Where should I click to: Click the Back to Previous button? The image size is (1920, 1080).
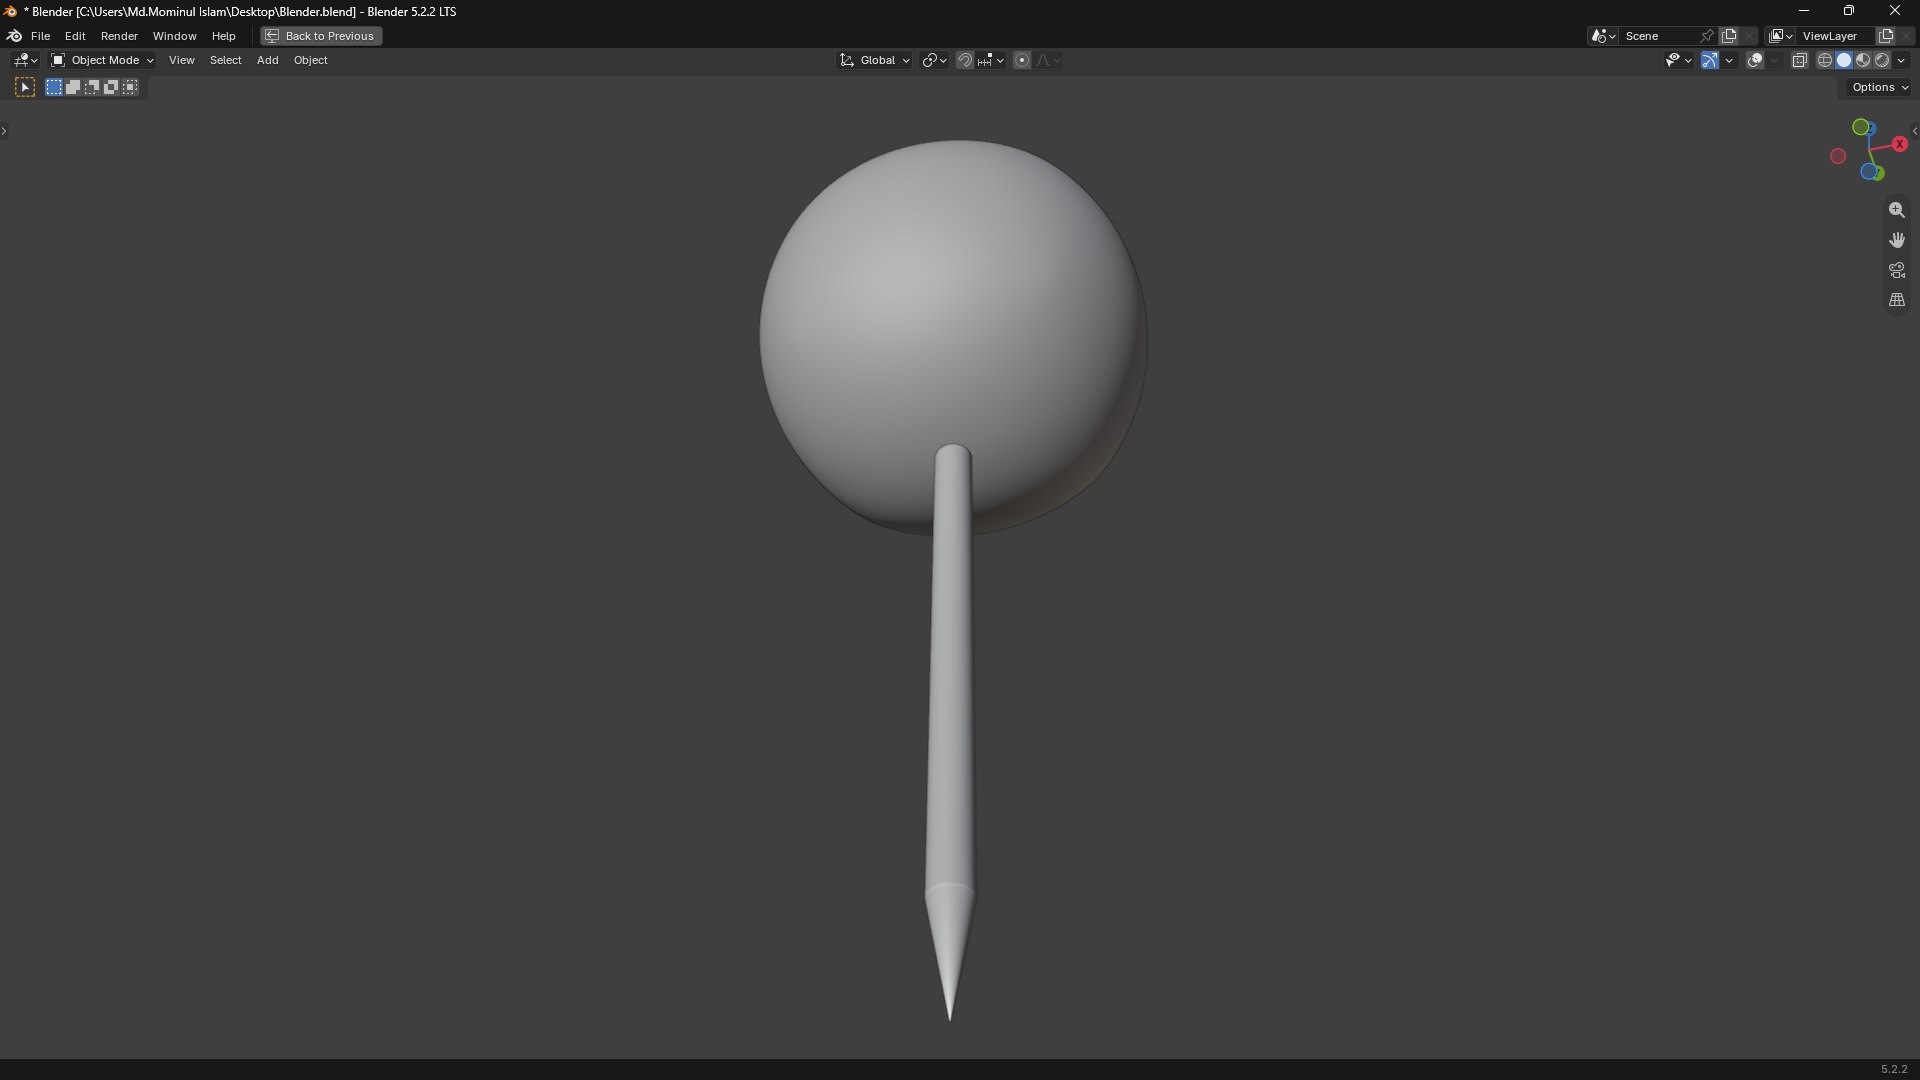point(321,36)
